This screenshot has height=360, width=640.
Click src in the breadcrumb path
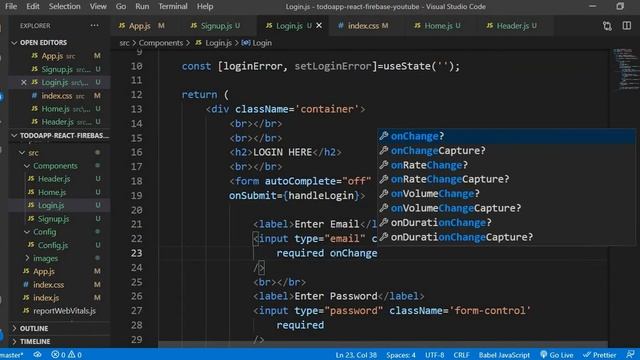124,43
